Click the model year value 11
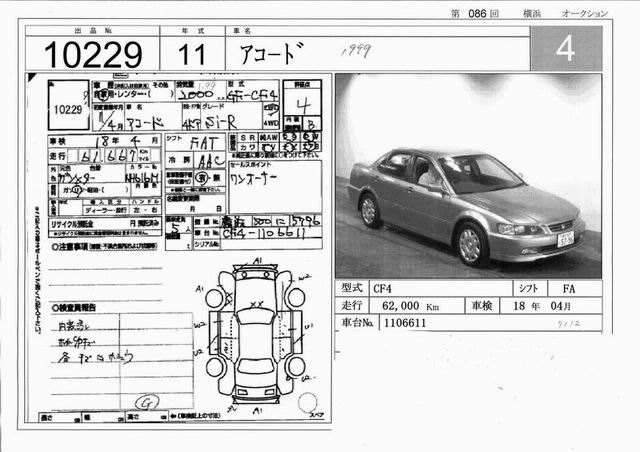The image size is (640, 452). point(191,55)
